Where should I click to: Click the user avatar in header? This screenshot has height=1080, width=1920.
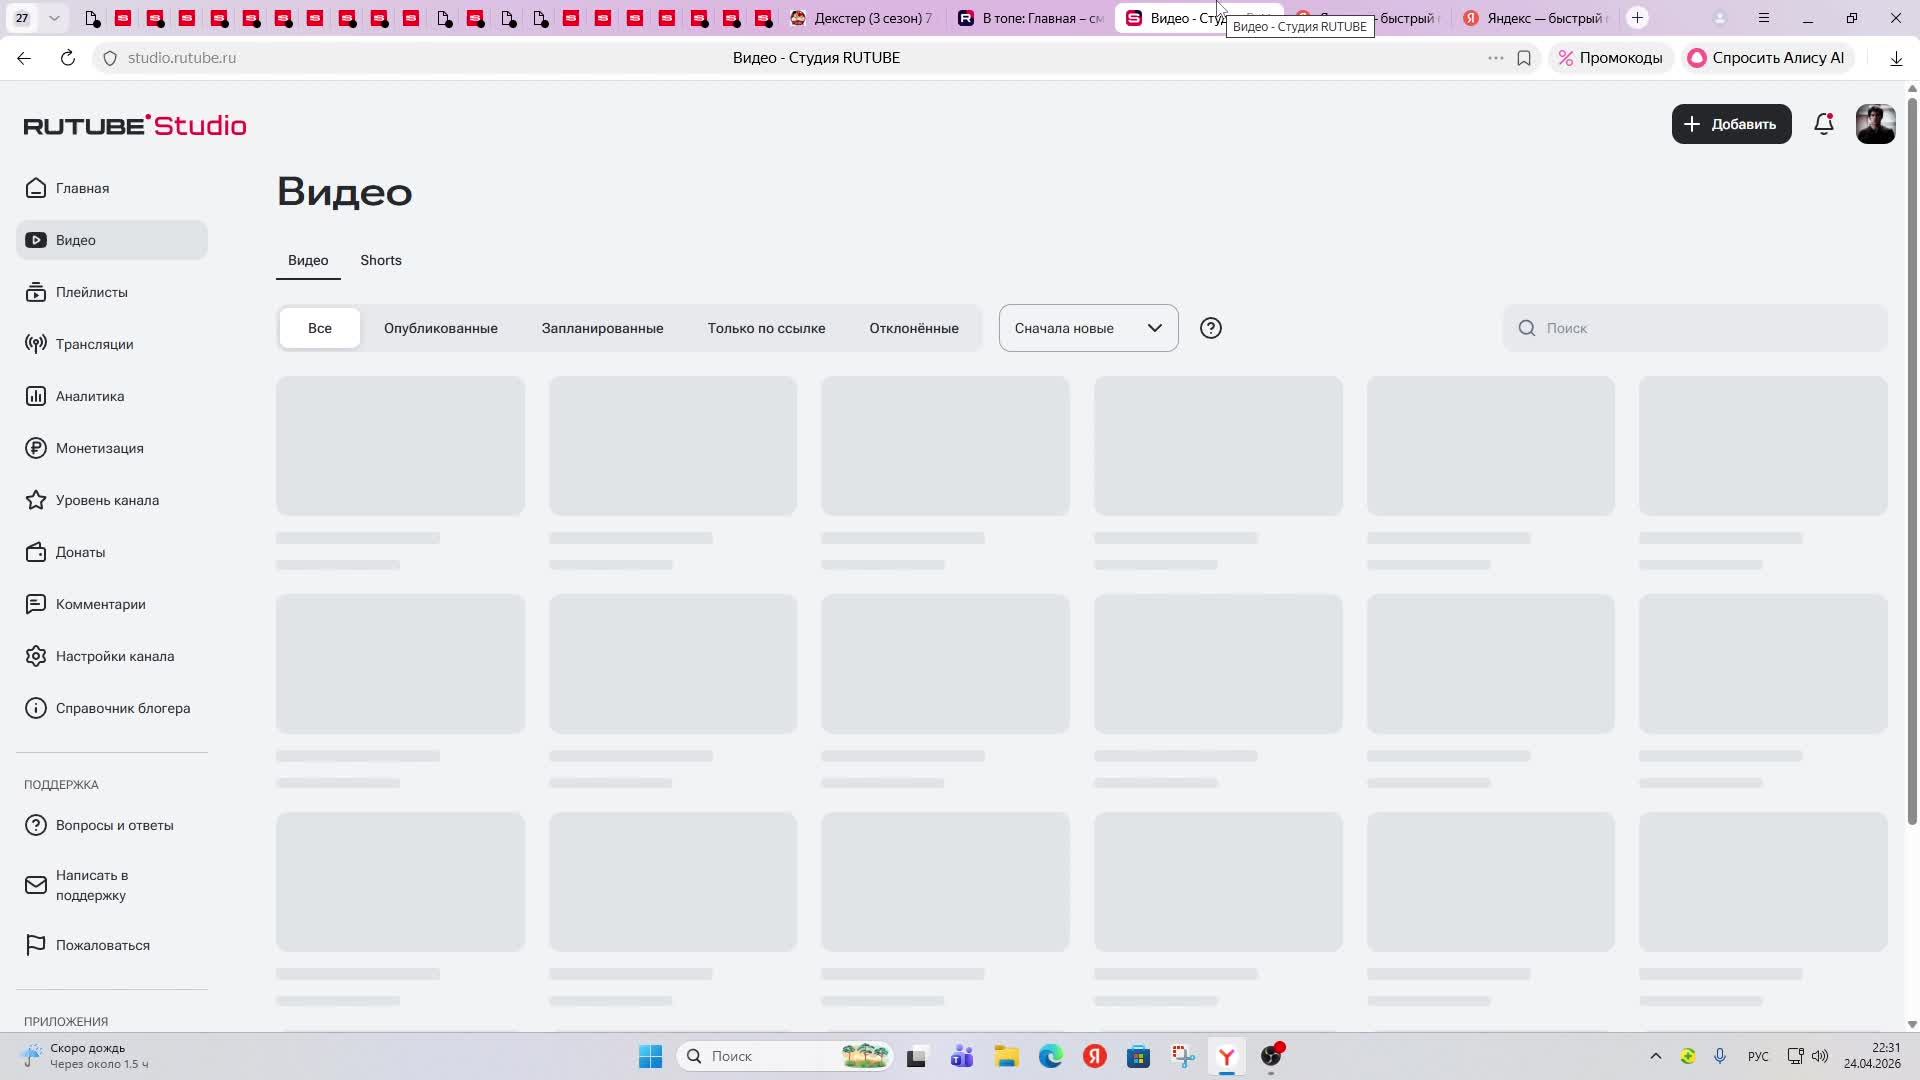coord(1875,124)
